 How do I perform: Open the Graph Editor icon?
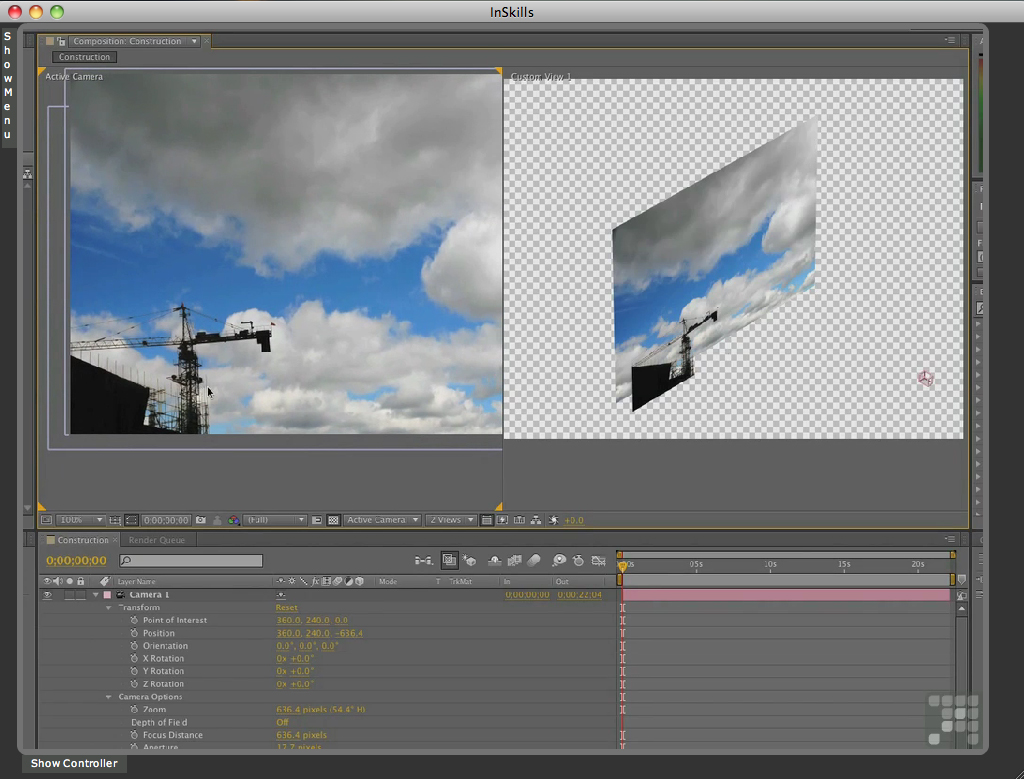pyautogui.click(x=598, y=560)
